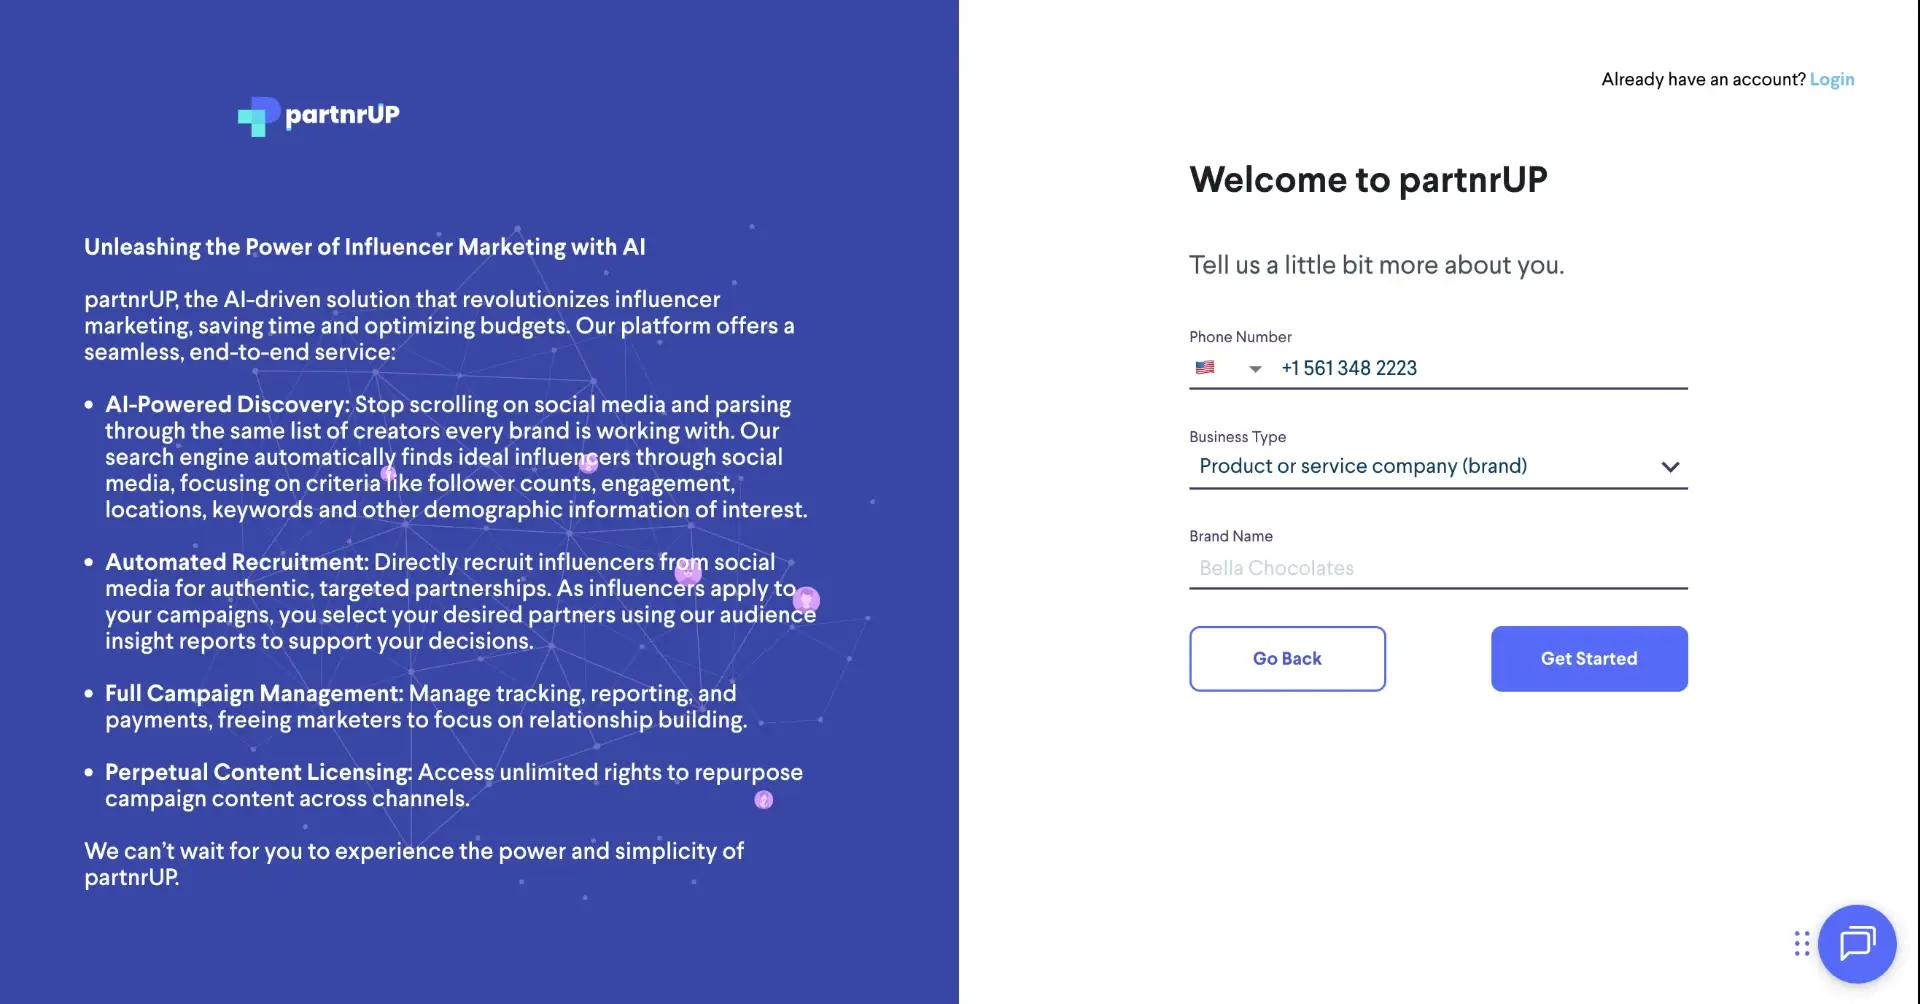Click the 'Already have an account?' text
This screenshot has height=1004, width=1920.
[1703, 79]
